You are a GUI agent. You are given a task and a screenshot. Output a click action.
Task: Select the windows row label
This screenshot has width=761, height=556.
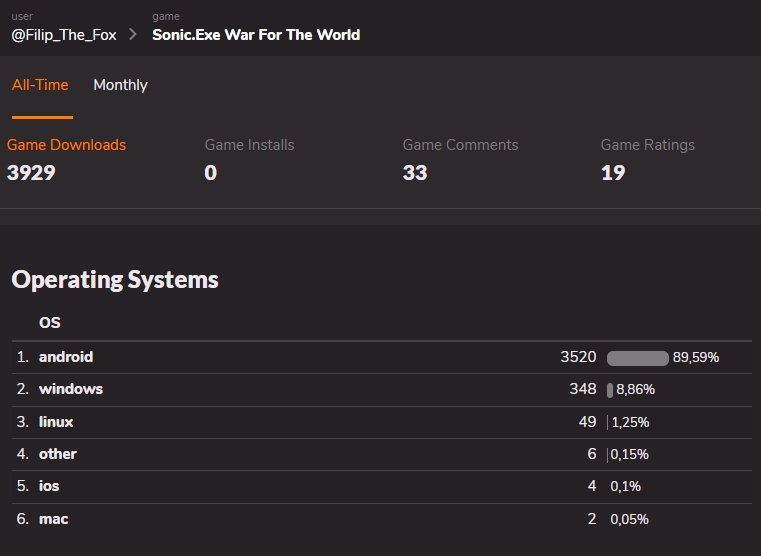[71, 389]
